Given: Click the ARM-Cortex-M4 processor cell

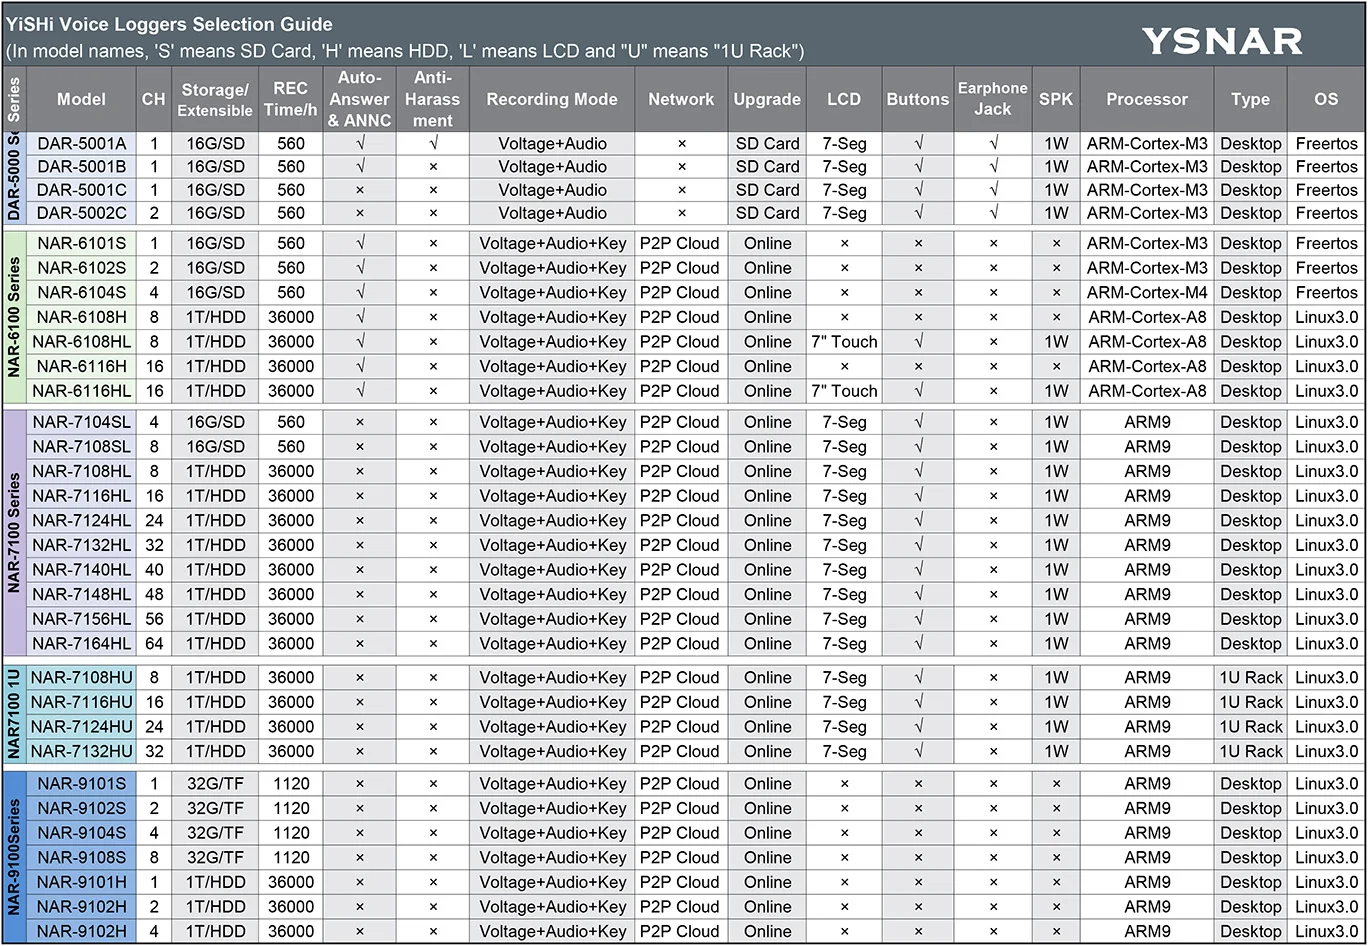Looking at the screenshot, I should point(1146,292).
